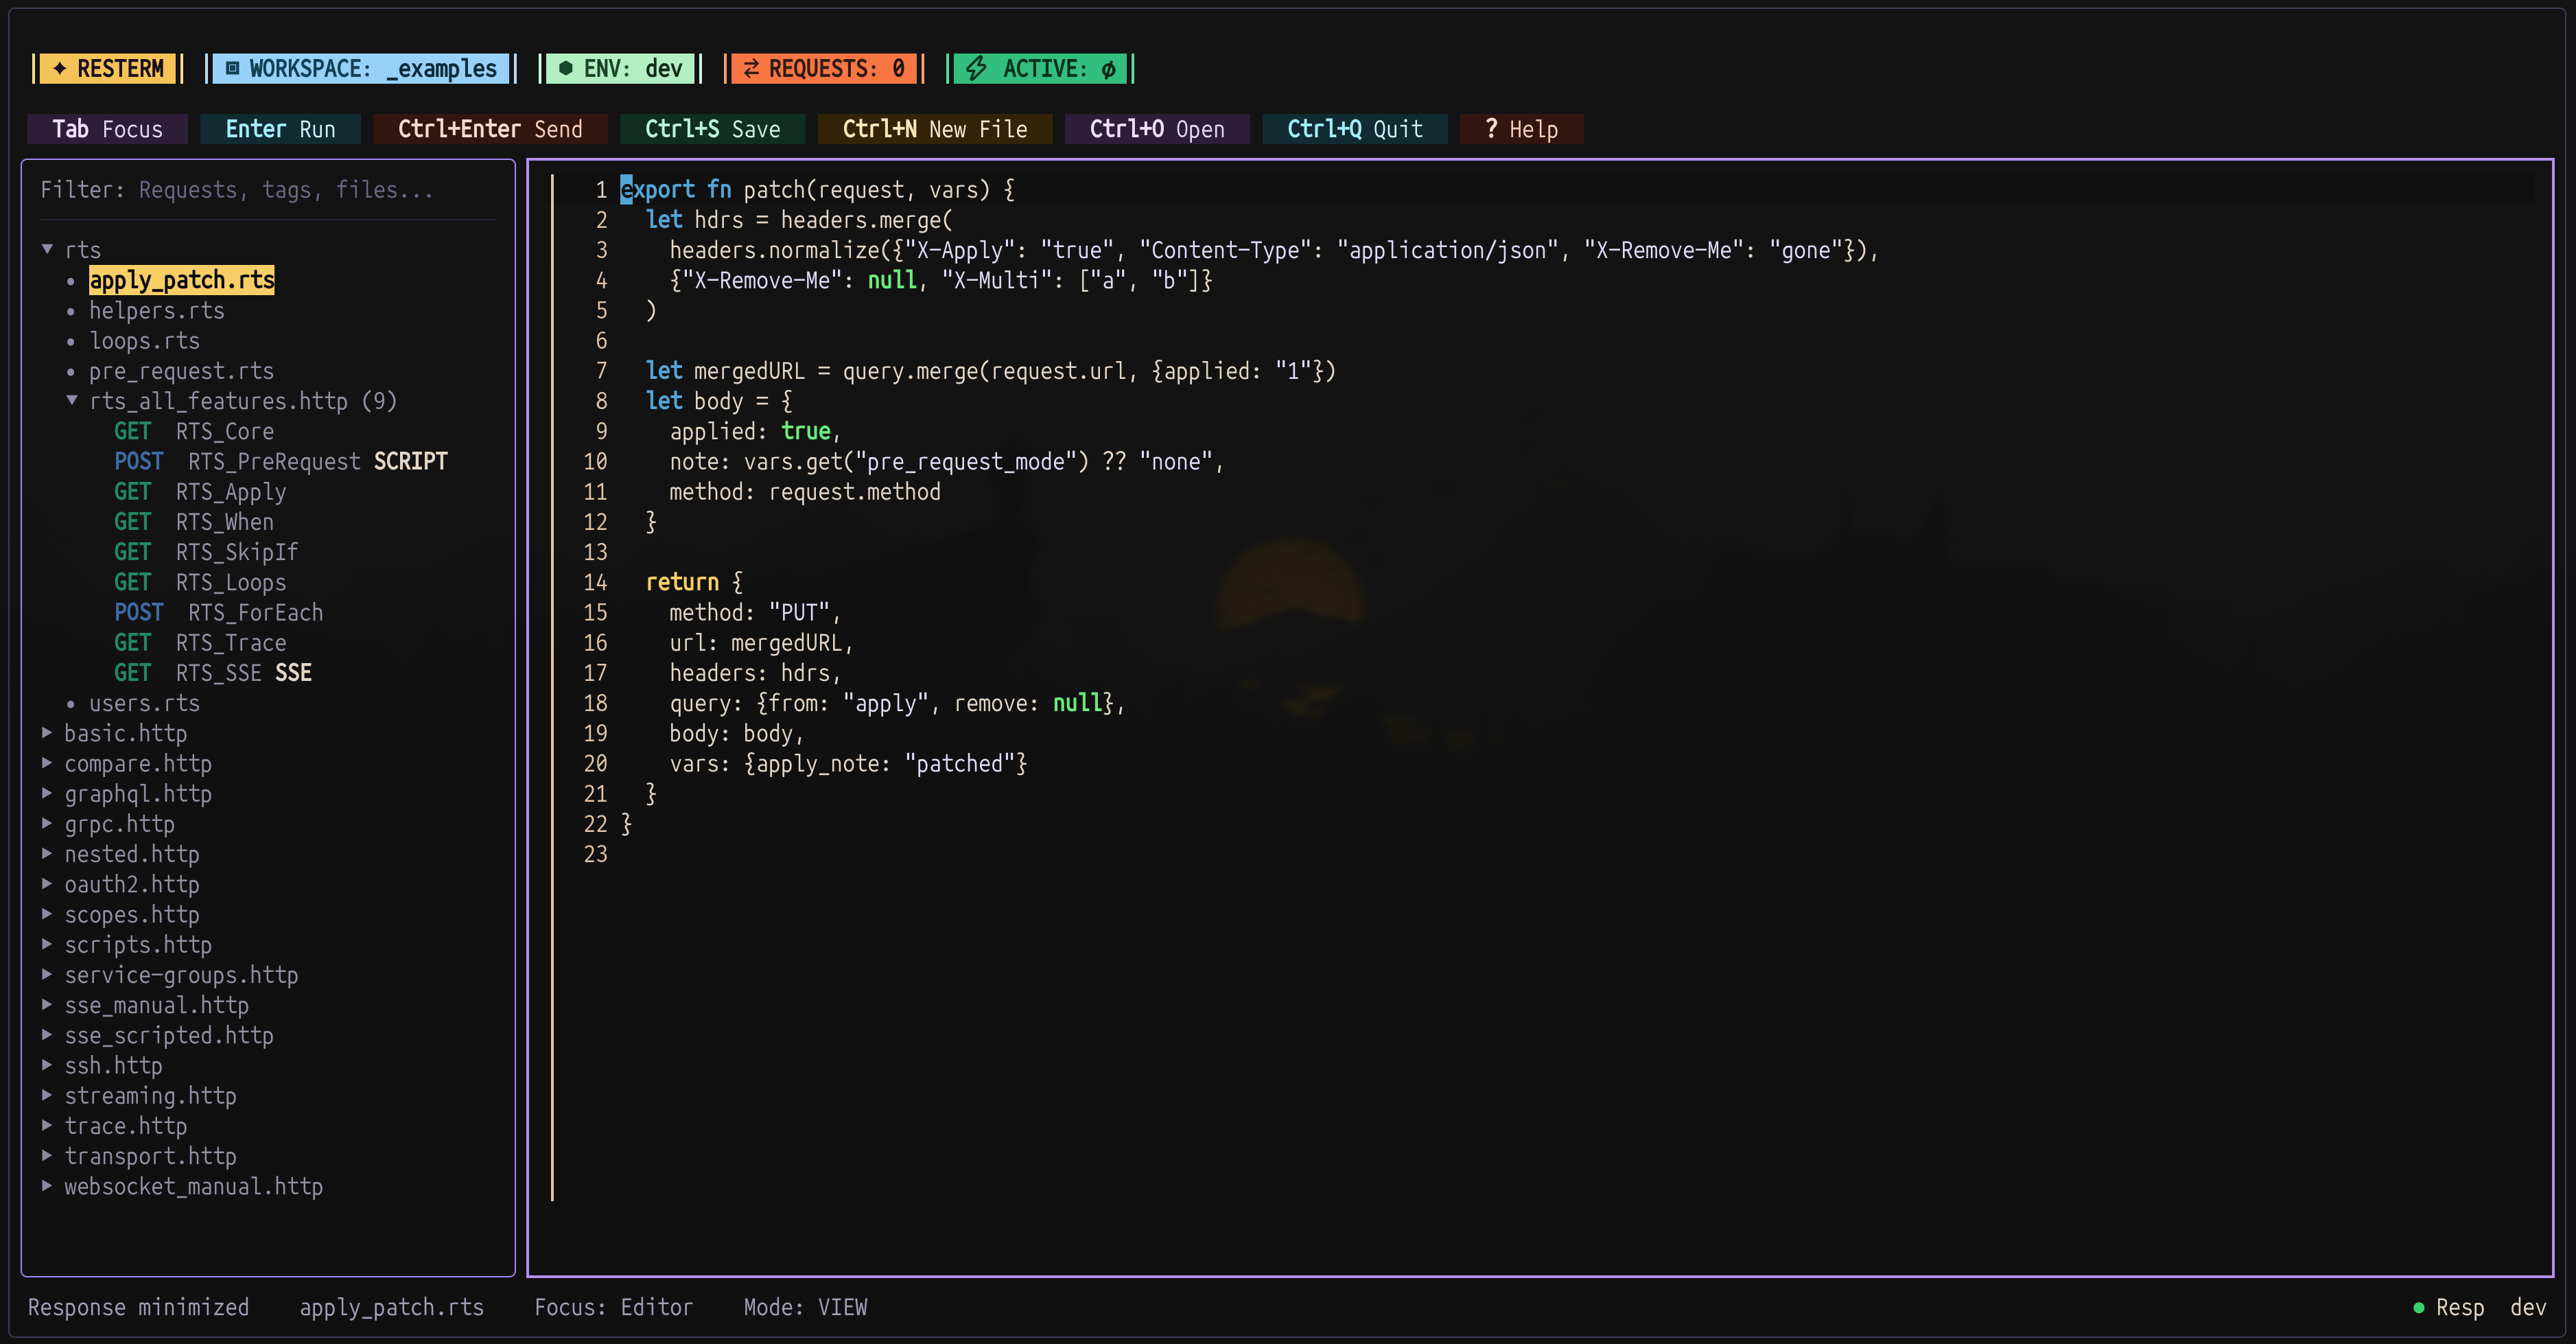
Task: Click editor line 1 'export fn patch'
Action: pyautogui.click(x=817, y=189)
